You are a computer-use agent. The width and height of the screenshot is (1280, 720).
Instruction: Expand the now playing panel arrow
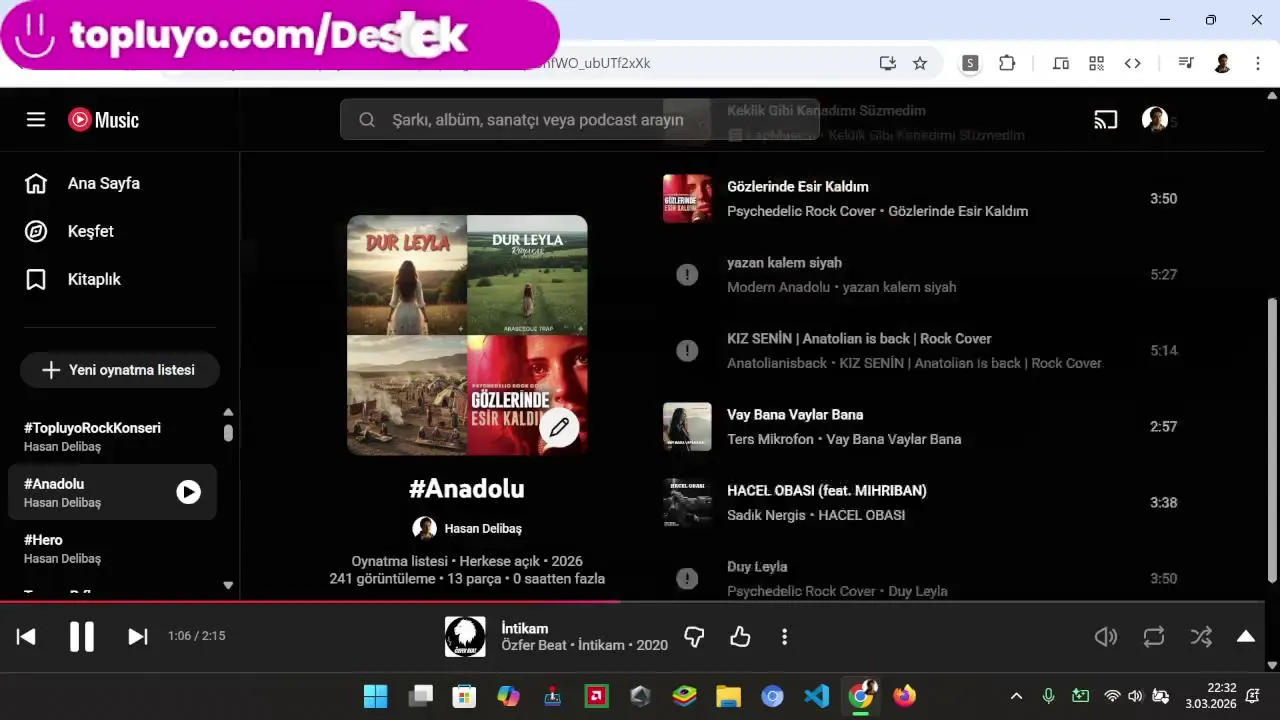pyautogui.click(x=1246, y=636)
